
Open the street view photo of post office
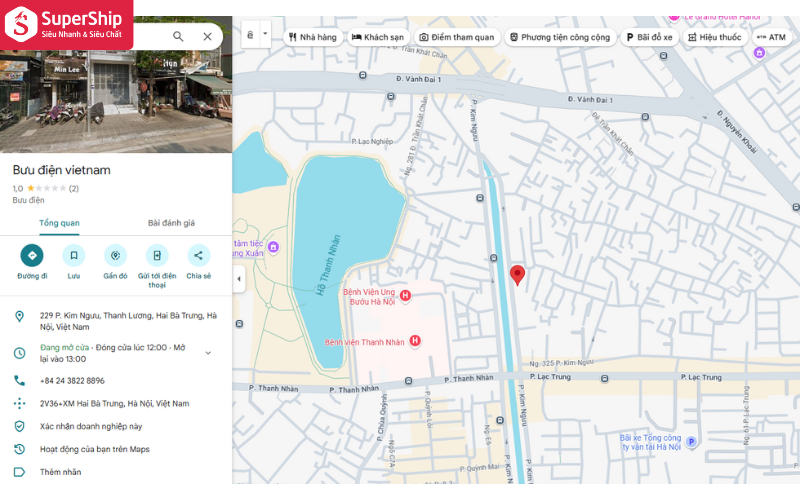coord(116,101)
